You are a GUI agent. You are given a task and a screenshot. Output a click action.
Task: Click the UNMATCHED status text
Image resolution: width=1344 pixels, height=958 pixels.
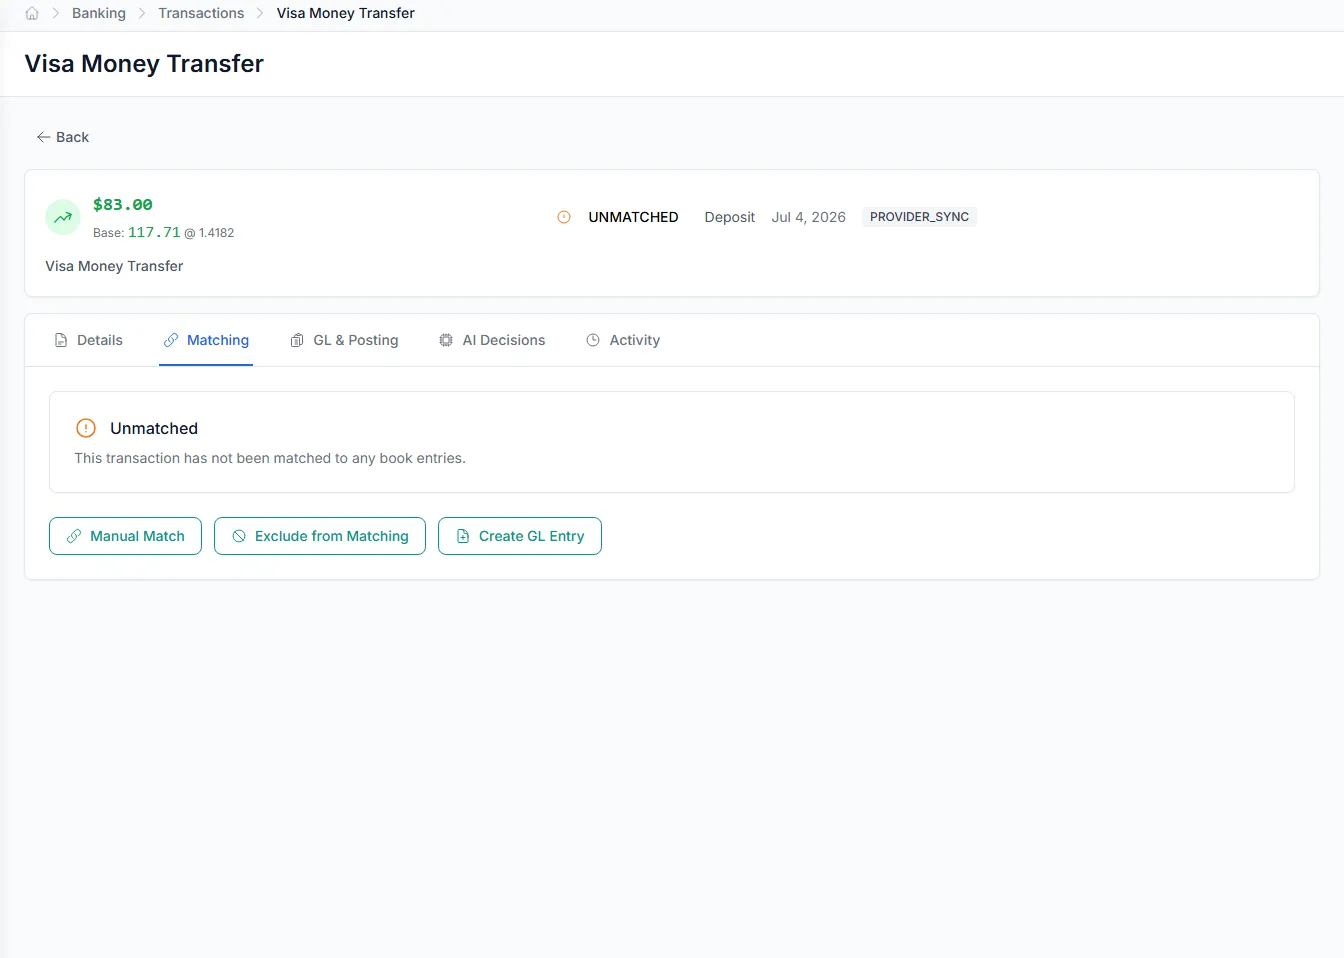(633, 217)
